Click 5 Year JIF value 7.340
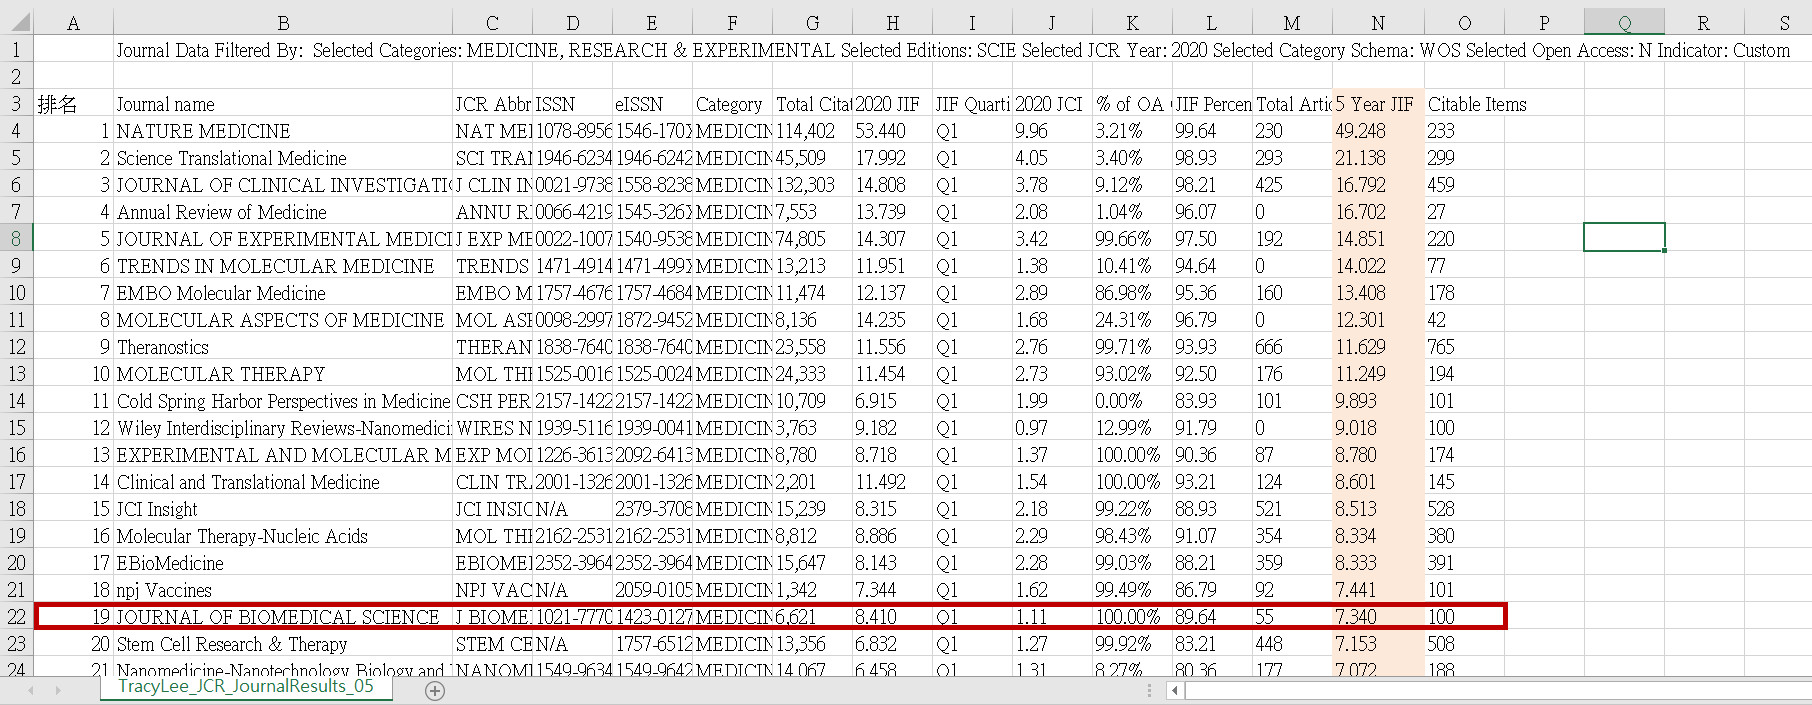 [x=1378, y=617]
